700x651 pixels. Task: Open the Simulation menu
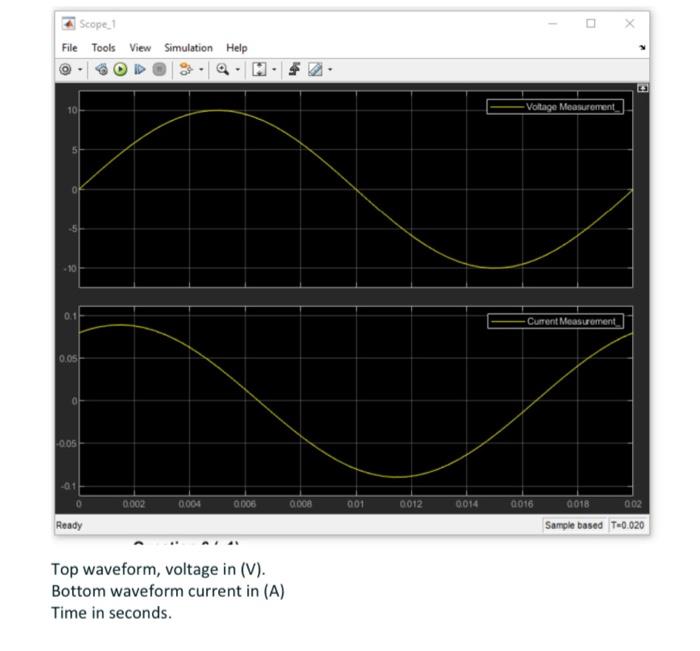188,48
